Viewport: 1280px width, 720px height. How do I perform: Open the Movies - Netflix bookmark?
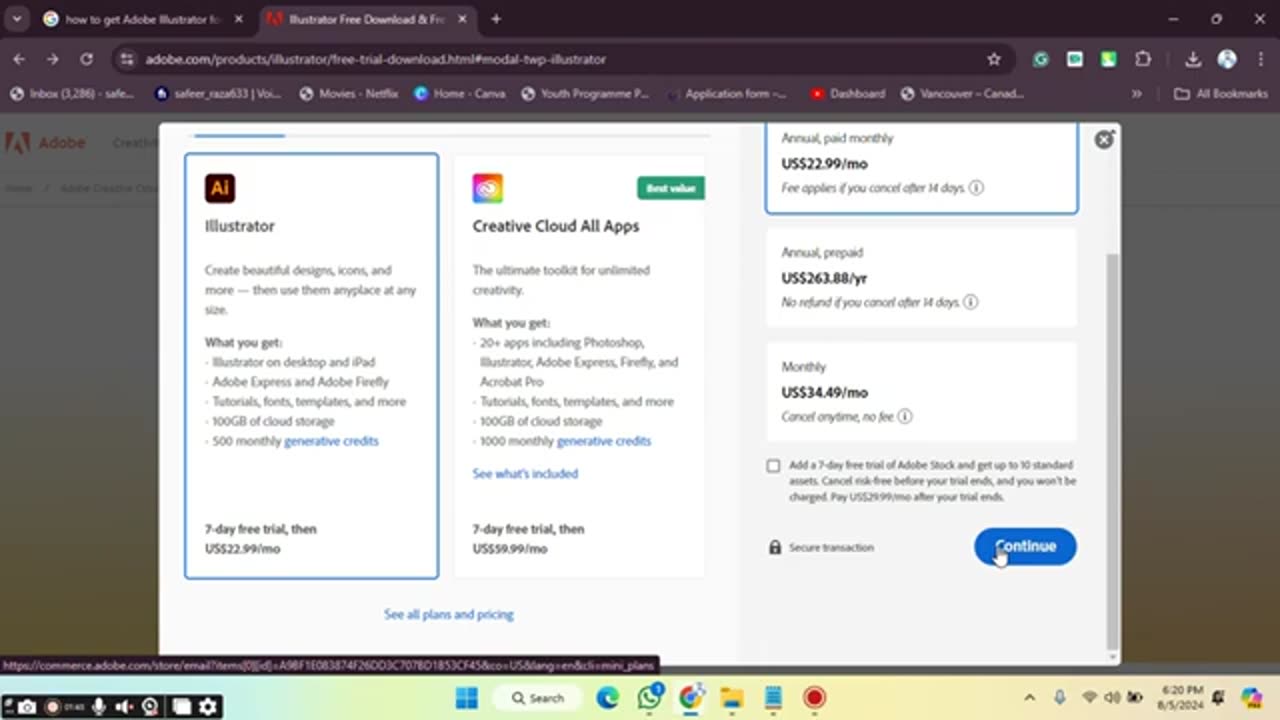click(348, 93)
